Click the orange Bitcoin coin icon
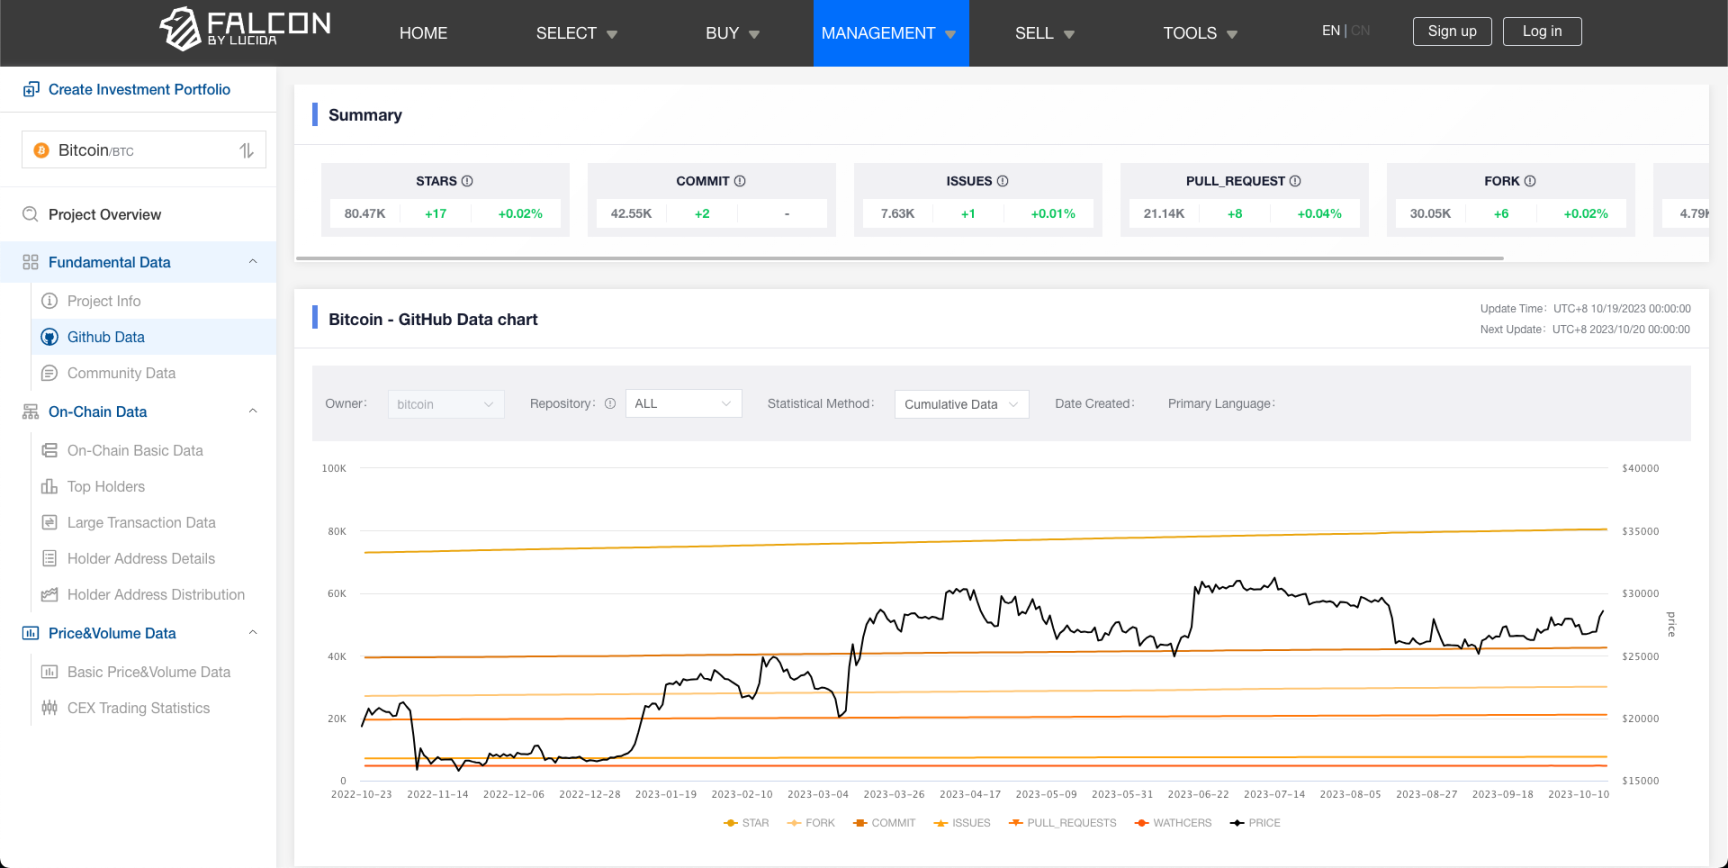The width and height of the screenshot is (1728, 868). pyautogui.click(x=41, y=150)
